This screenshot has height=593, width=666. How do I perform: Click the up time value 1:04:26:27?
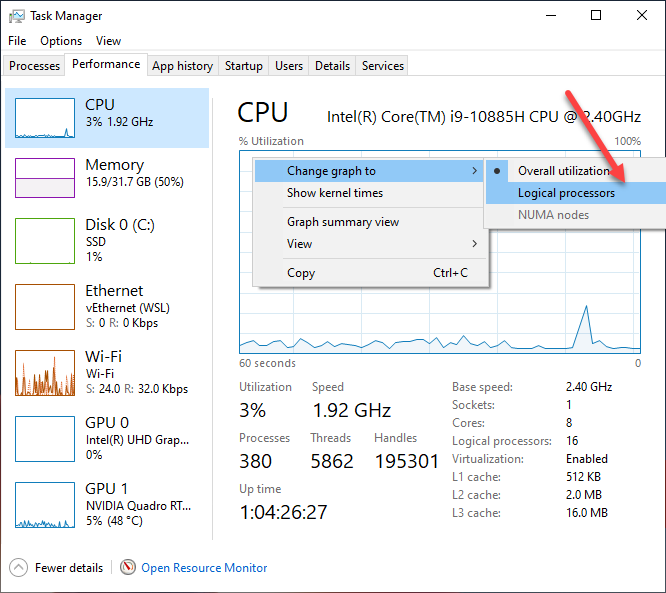pos(283,512)
